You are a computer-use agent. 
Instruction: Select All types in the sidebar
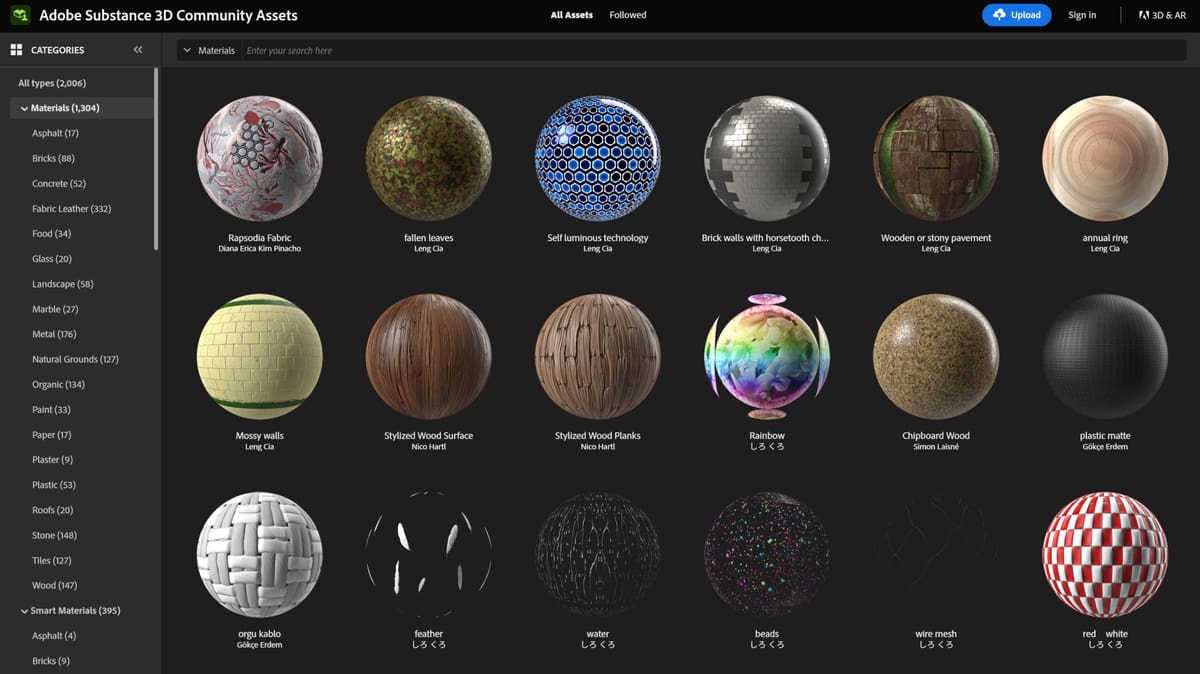52,83
